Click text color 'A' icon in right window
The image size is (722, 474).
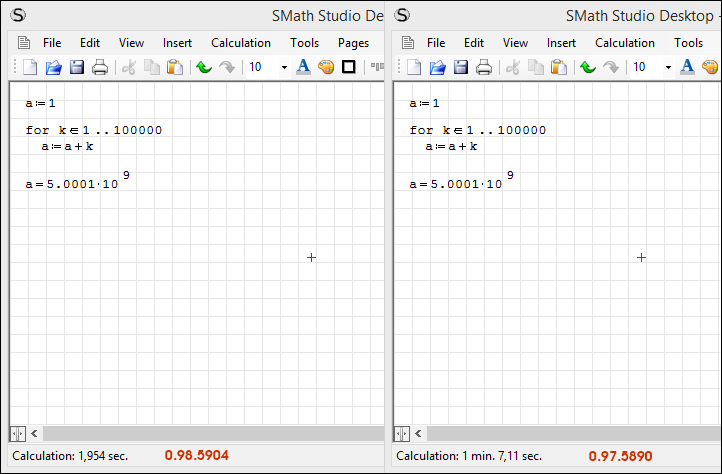687,67
